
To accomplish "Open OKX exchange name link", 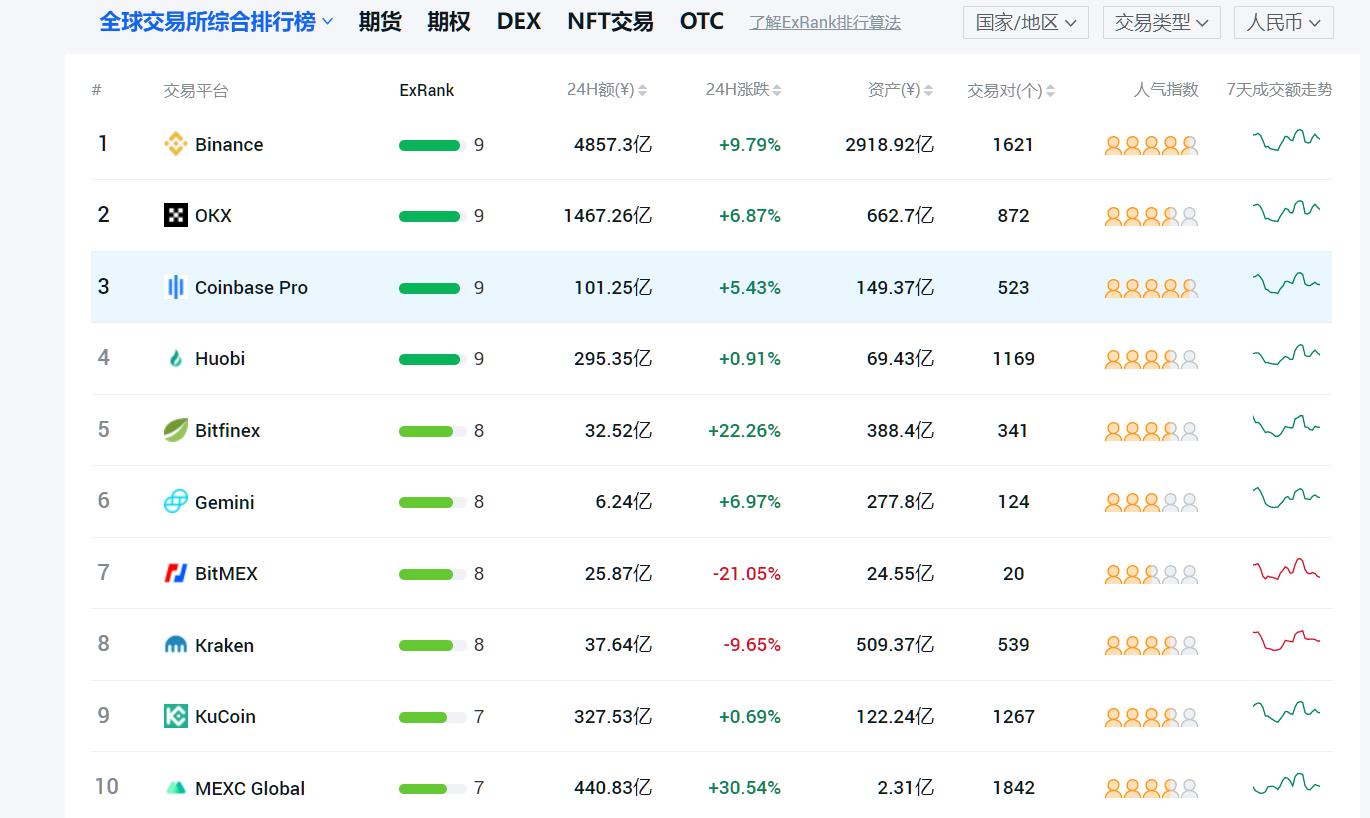I will 213,215.
